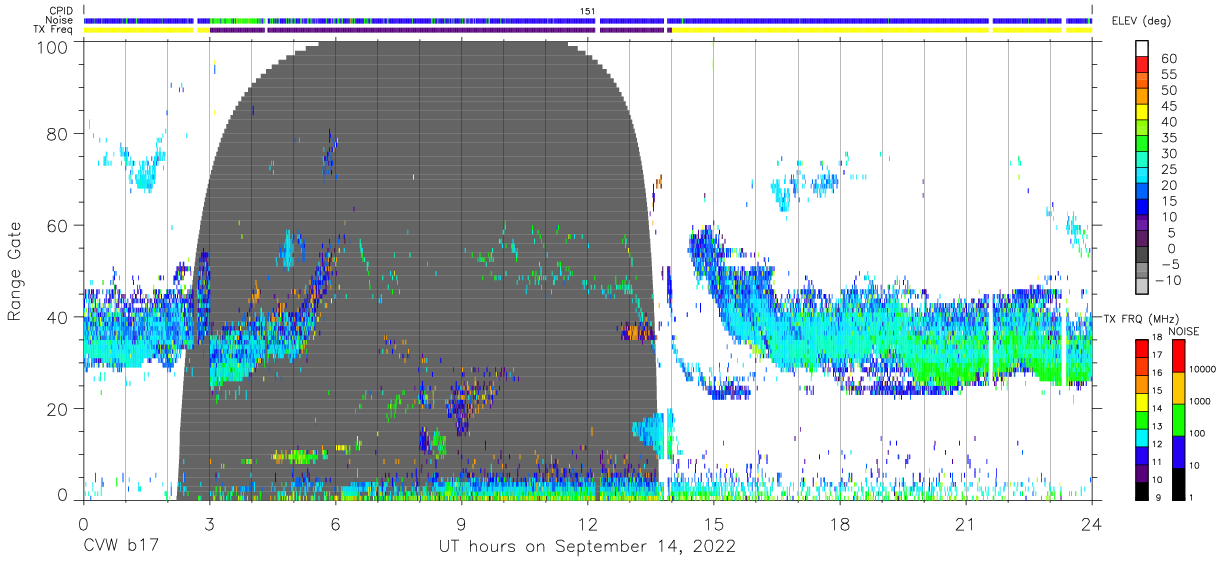Click the NOISE legend value '1000'
The image size is (1228, 567).
pyautogui.click(x=1201, y=401)
